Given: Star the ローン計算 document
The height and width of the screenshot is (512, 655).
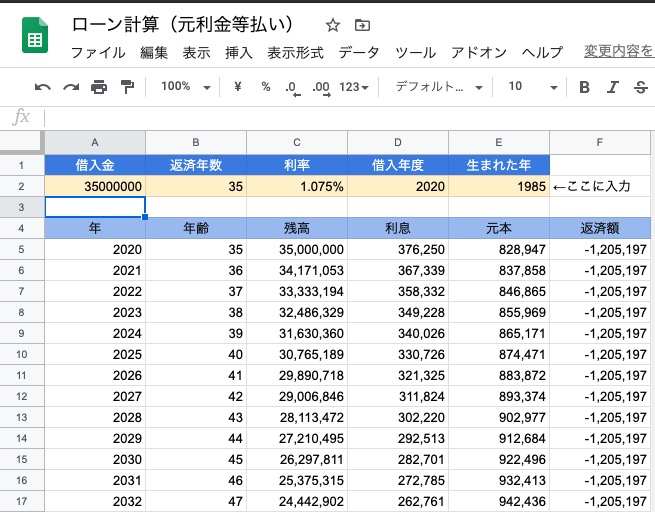Looking at the screenshot, I should pos(333,25).
